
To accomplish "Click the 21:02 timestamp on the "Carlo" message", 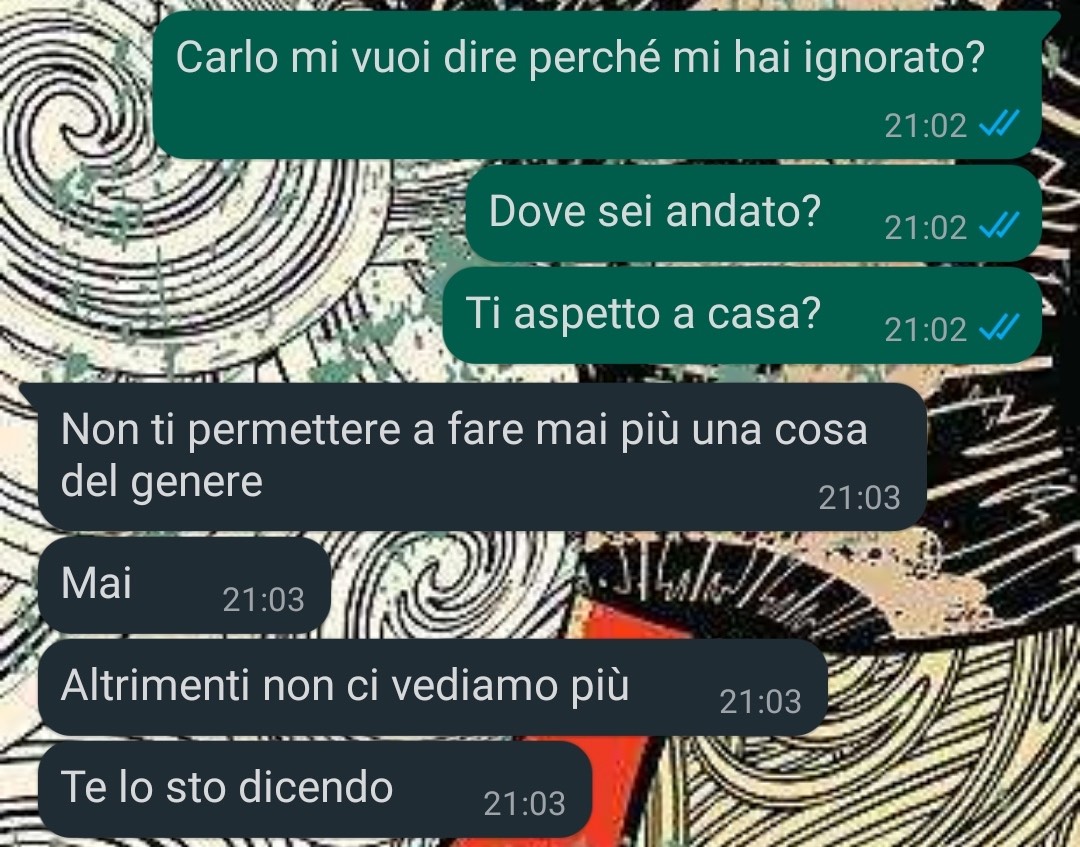I will pos(925,126).
